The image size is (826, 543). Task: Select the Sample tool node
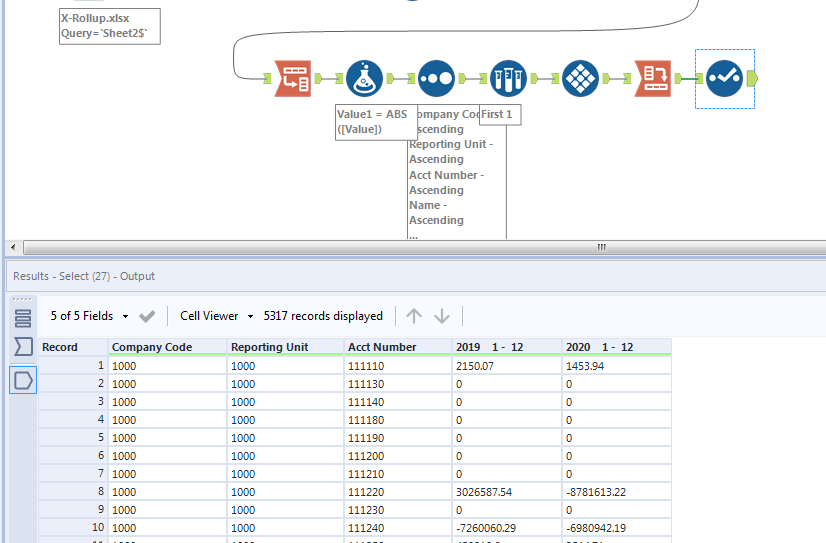click(x=508, y=78)
